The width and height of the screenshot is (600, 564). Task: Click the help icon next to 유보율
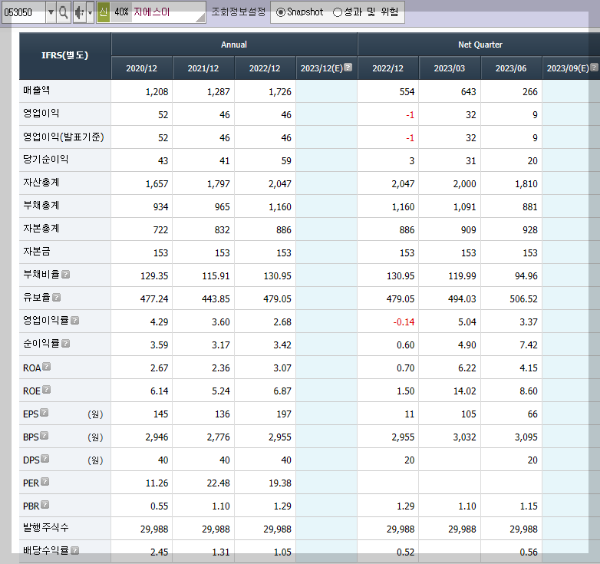pyautogui.click(x=57, y=297)
